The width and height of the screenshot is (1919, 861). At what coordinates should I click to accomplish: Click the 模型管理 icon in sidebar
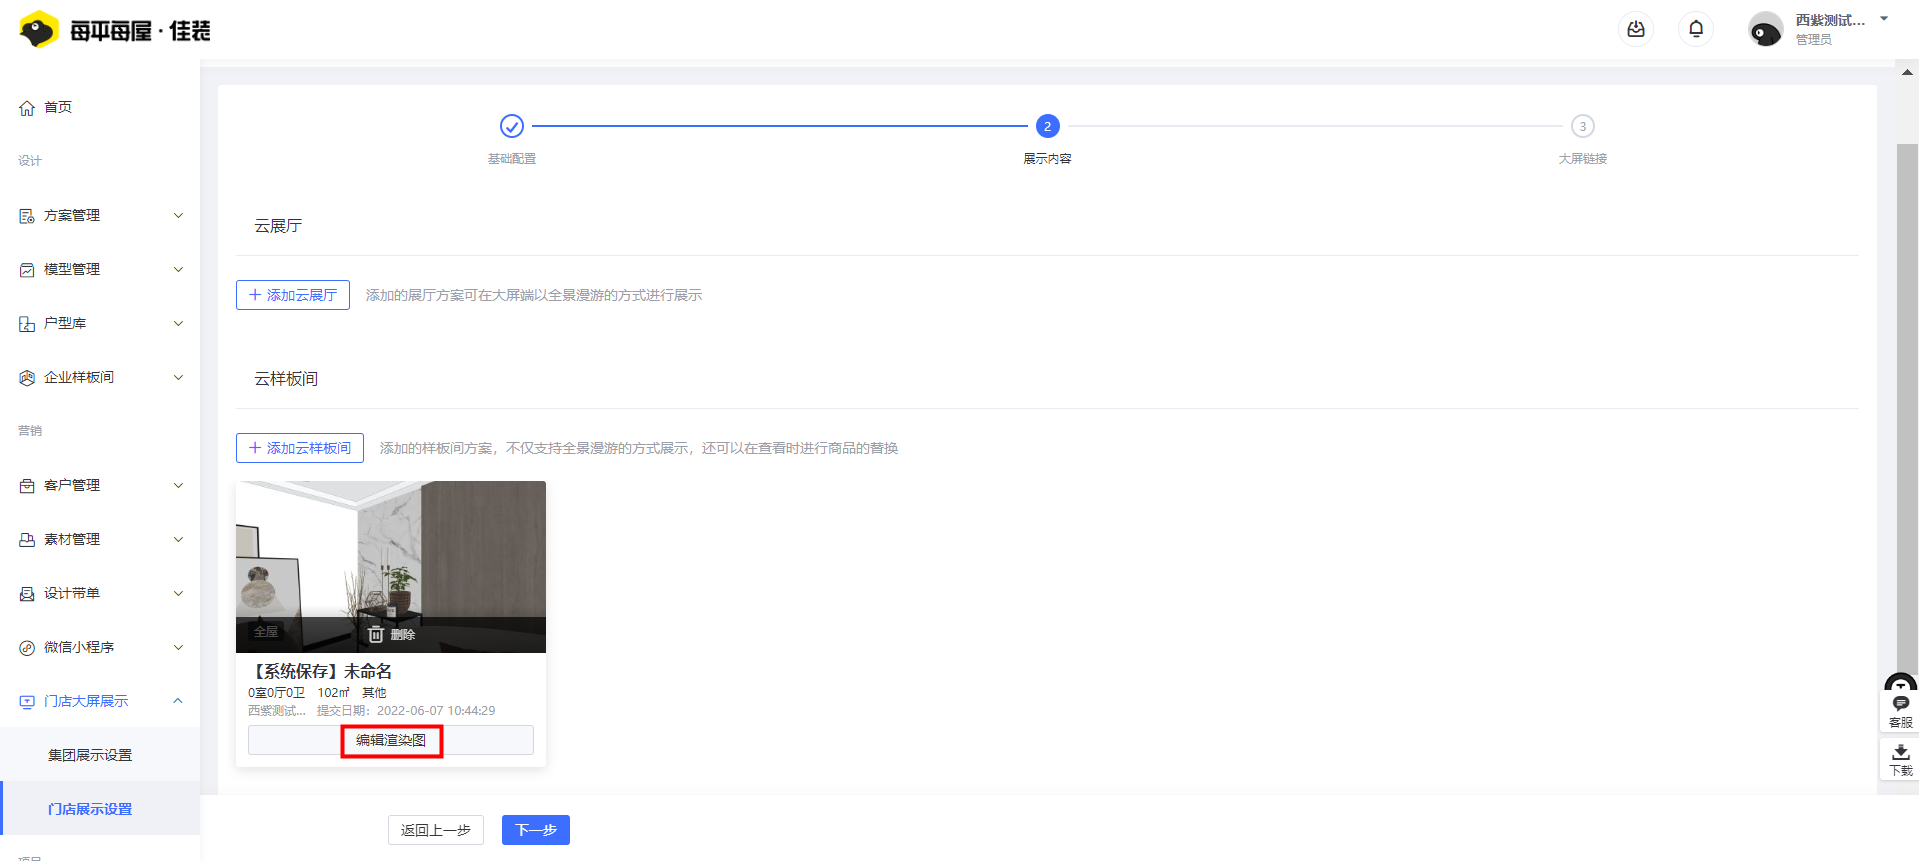point(27,270)
